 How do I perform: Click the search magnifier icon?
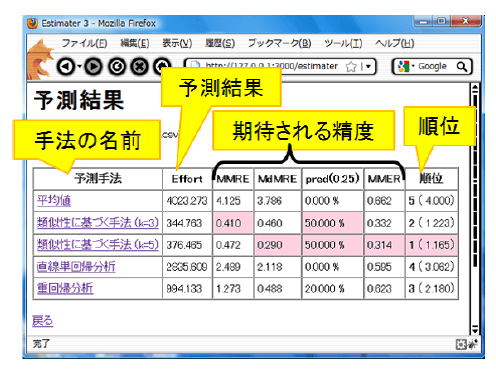pos(462,67)
